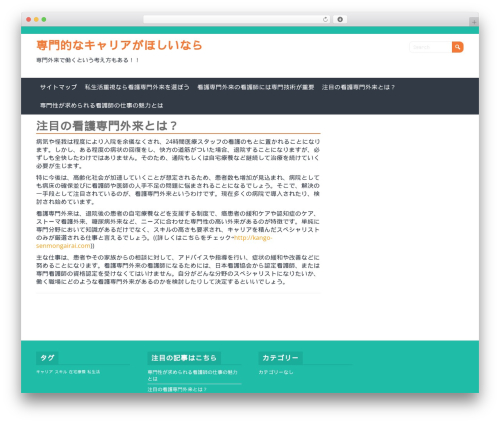Minimize window with yellow button
Image resolution: width=500 pixels, height=423 pixels.
click(36, 19)
